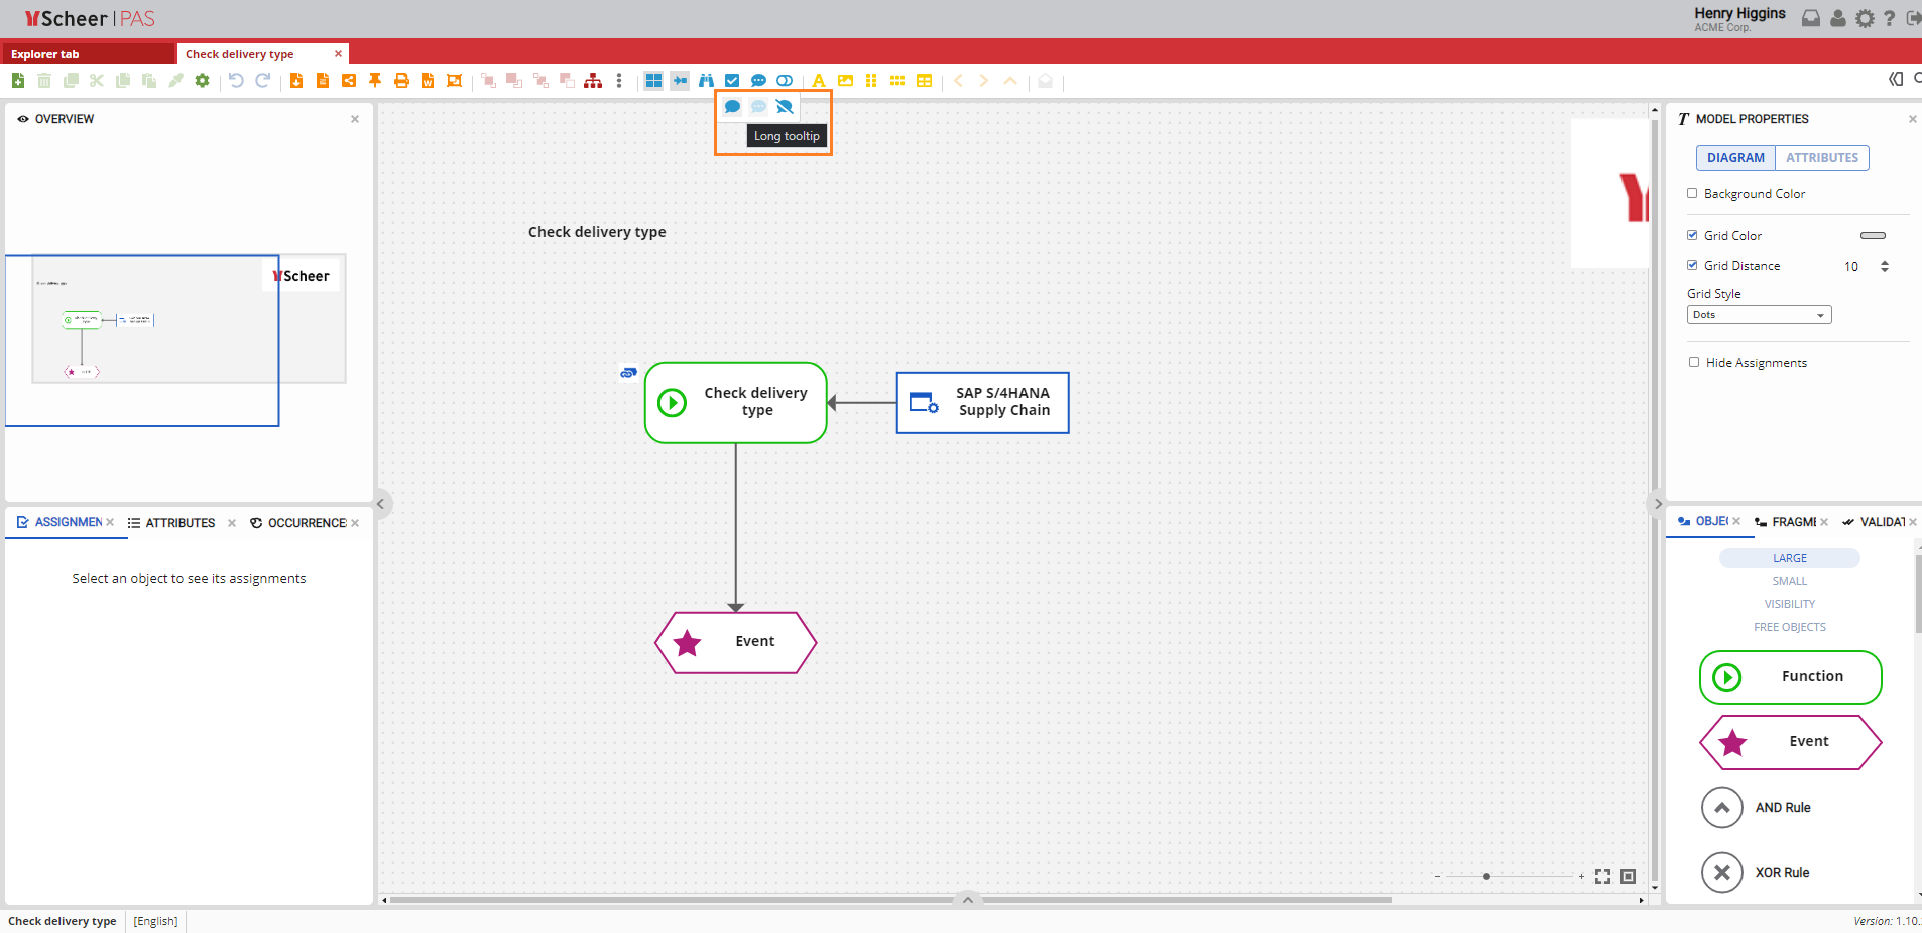Viewport: 1922px width, 933px height.
Task: Click the undo arrow in toolbar
Action: click(x=236, y=81)
